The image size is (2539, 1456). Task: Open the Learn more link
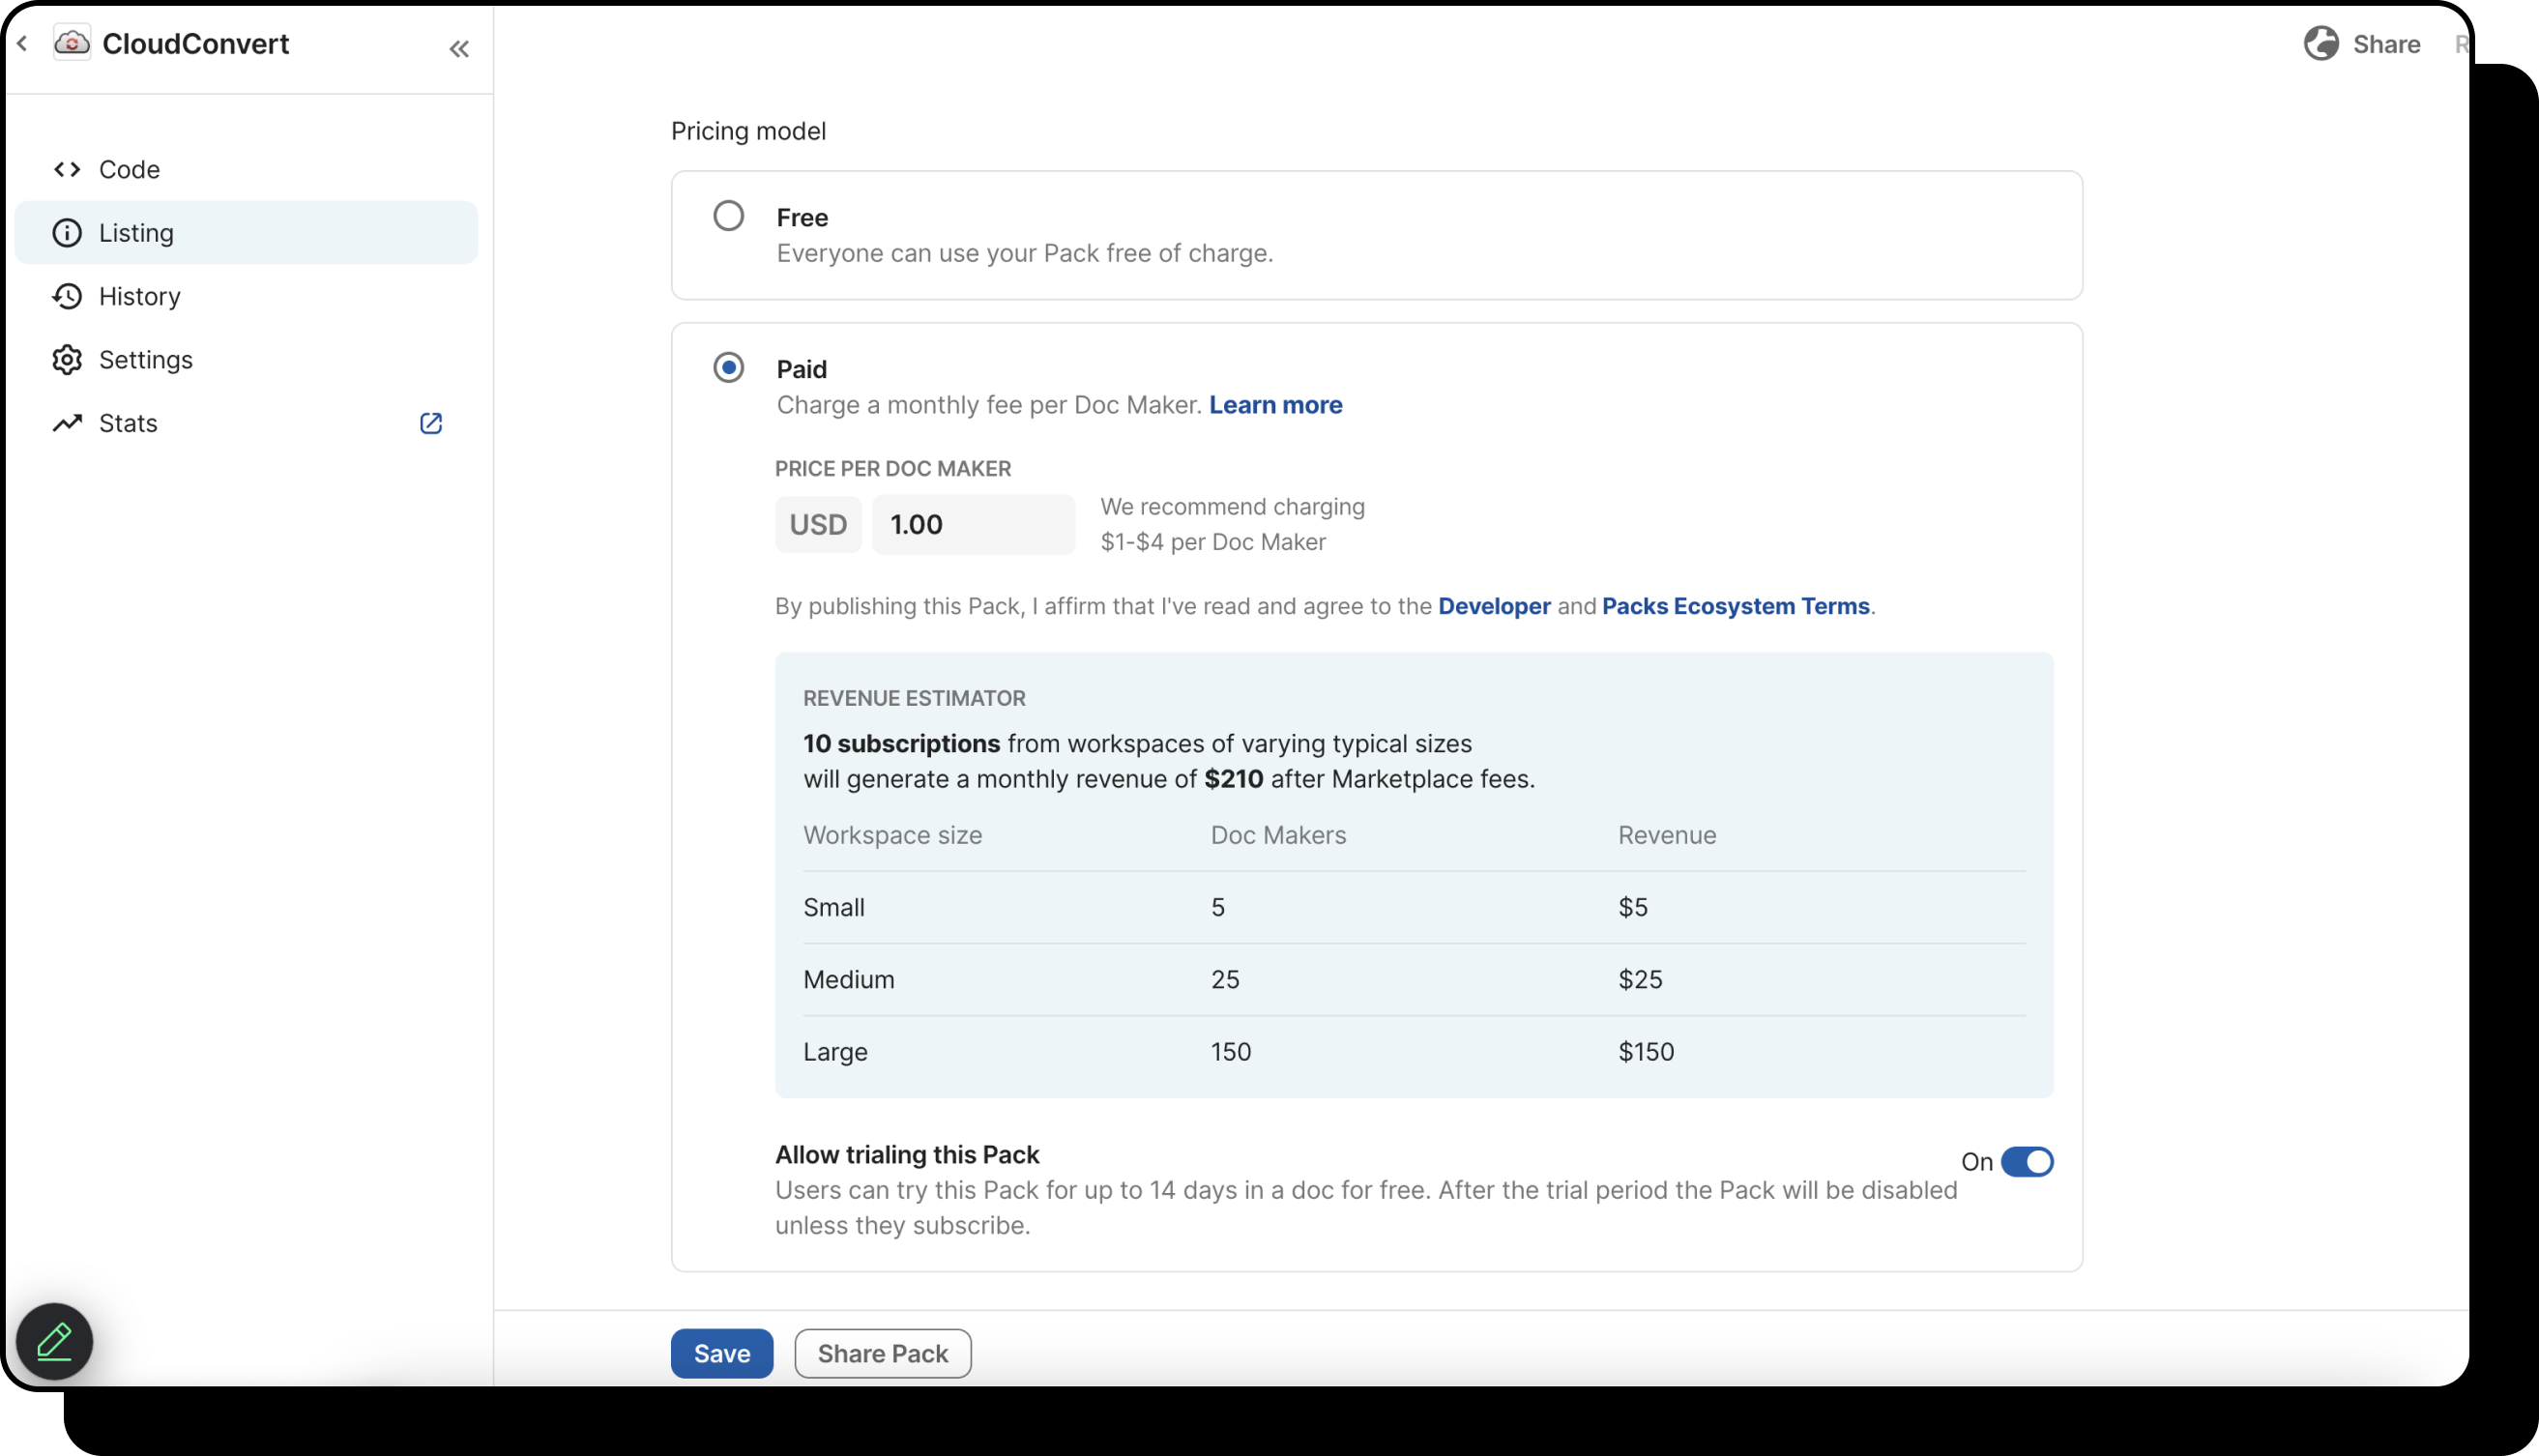(x=1275, y=405)
